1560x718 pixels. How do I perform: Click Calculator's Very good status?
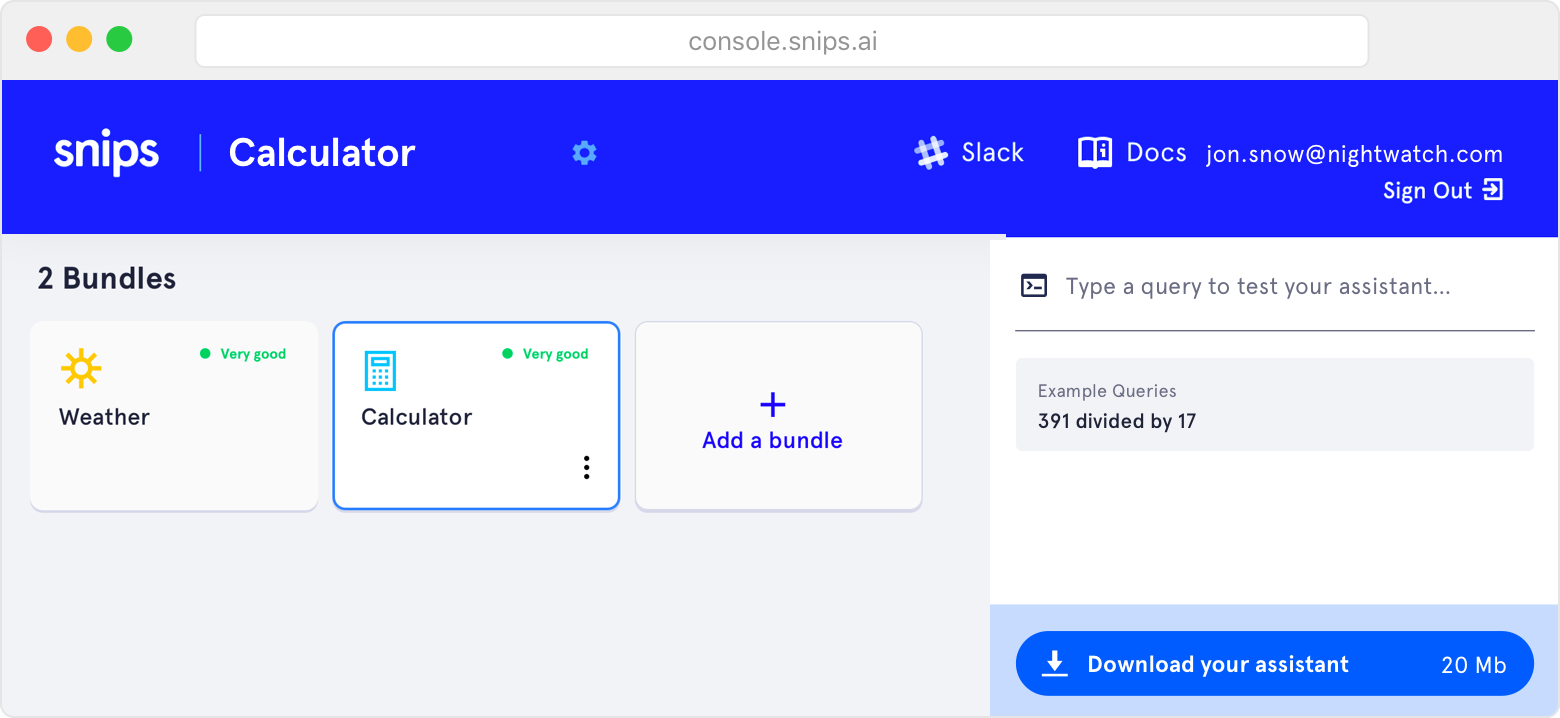pos(545,354)
